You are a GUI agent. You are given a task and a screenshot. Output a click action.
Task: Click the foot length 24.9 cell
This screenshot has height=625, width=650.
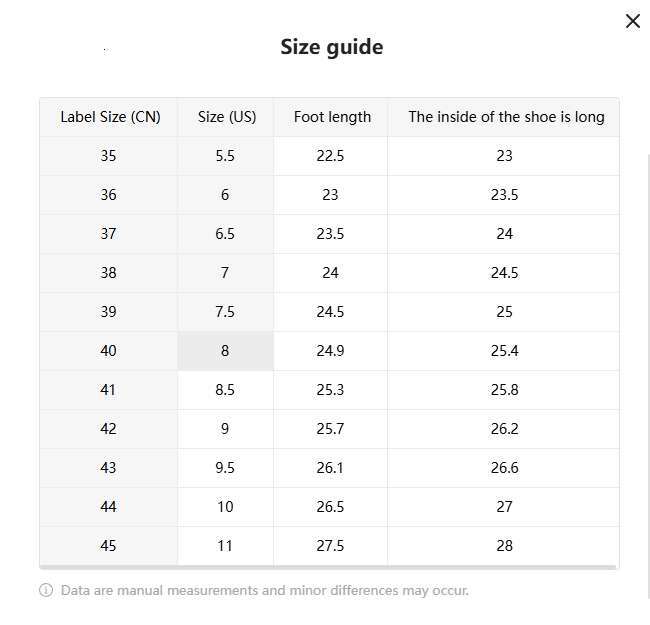point(331,351)
